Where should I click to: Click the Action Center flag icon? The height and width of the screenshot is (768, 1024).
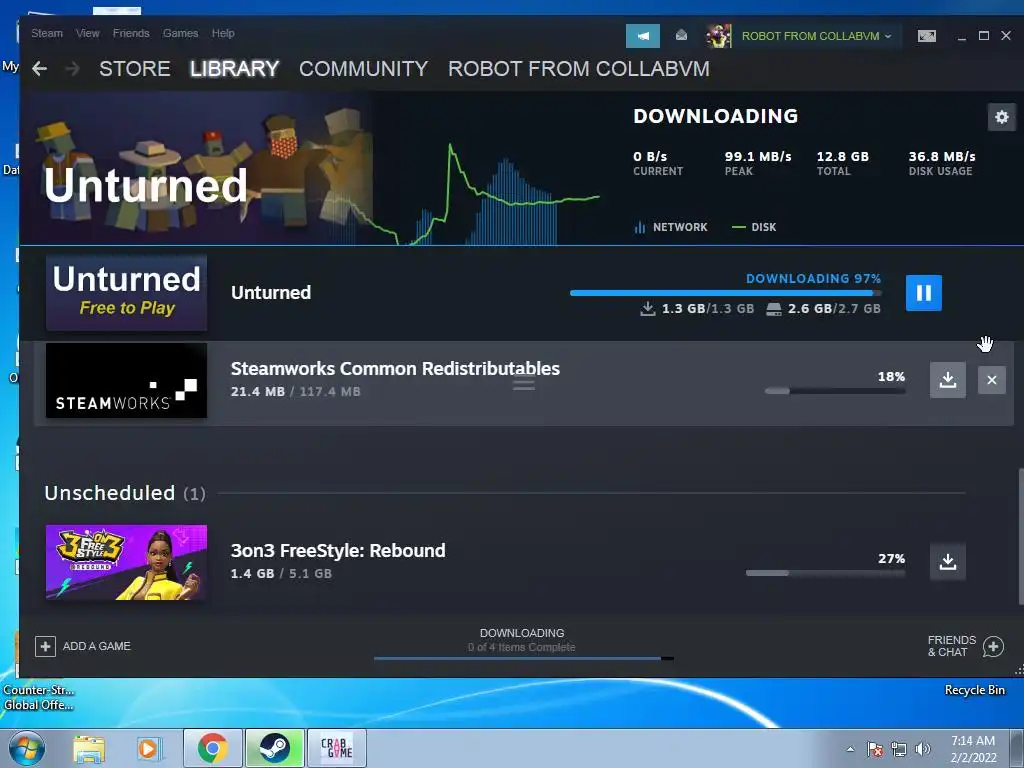point(874,749)
